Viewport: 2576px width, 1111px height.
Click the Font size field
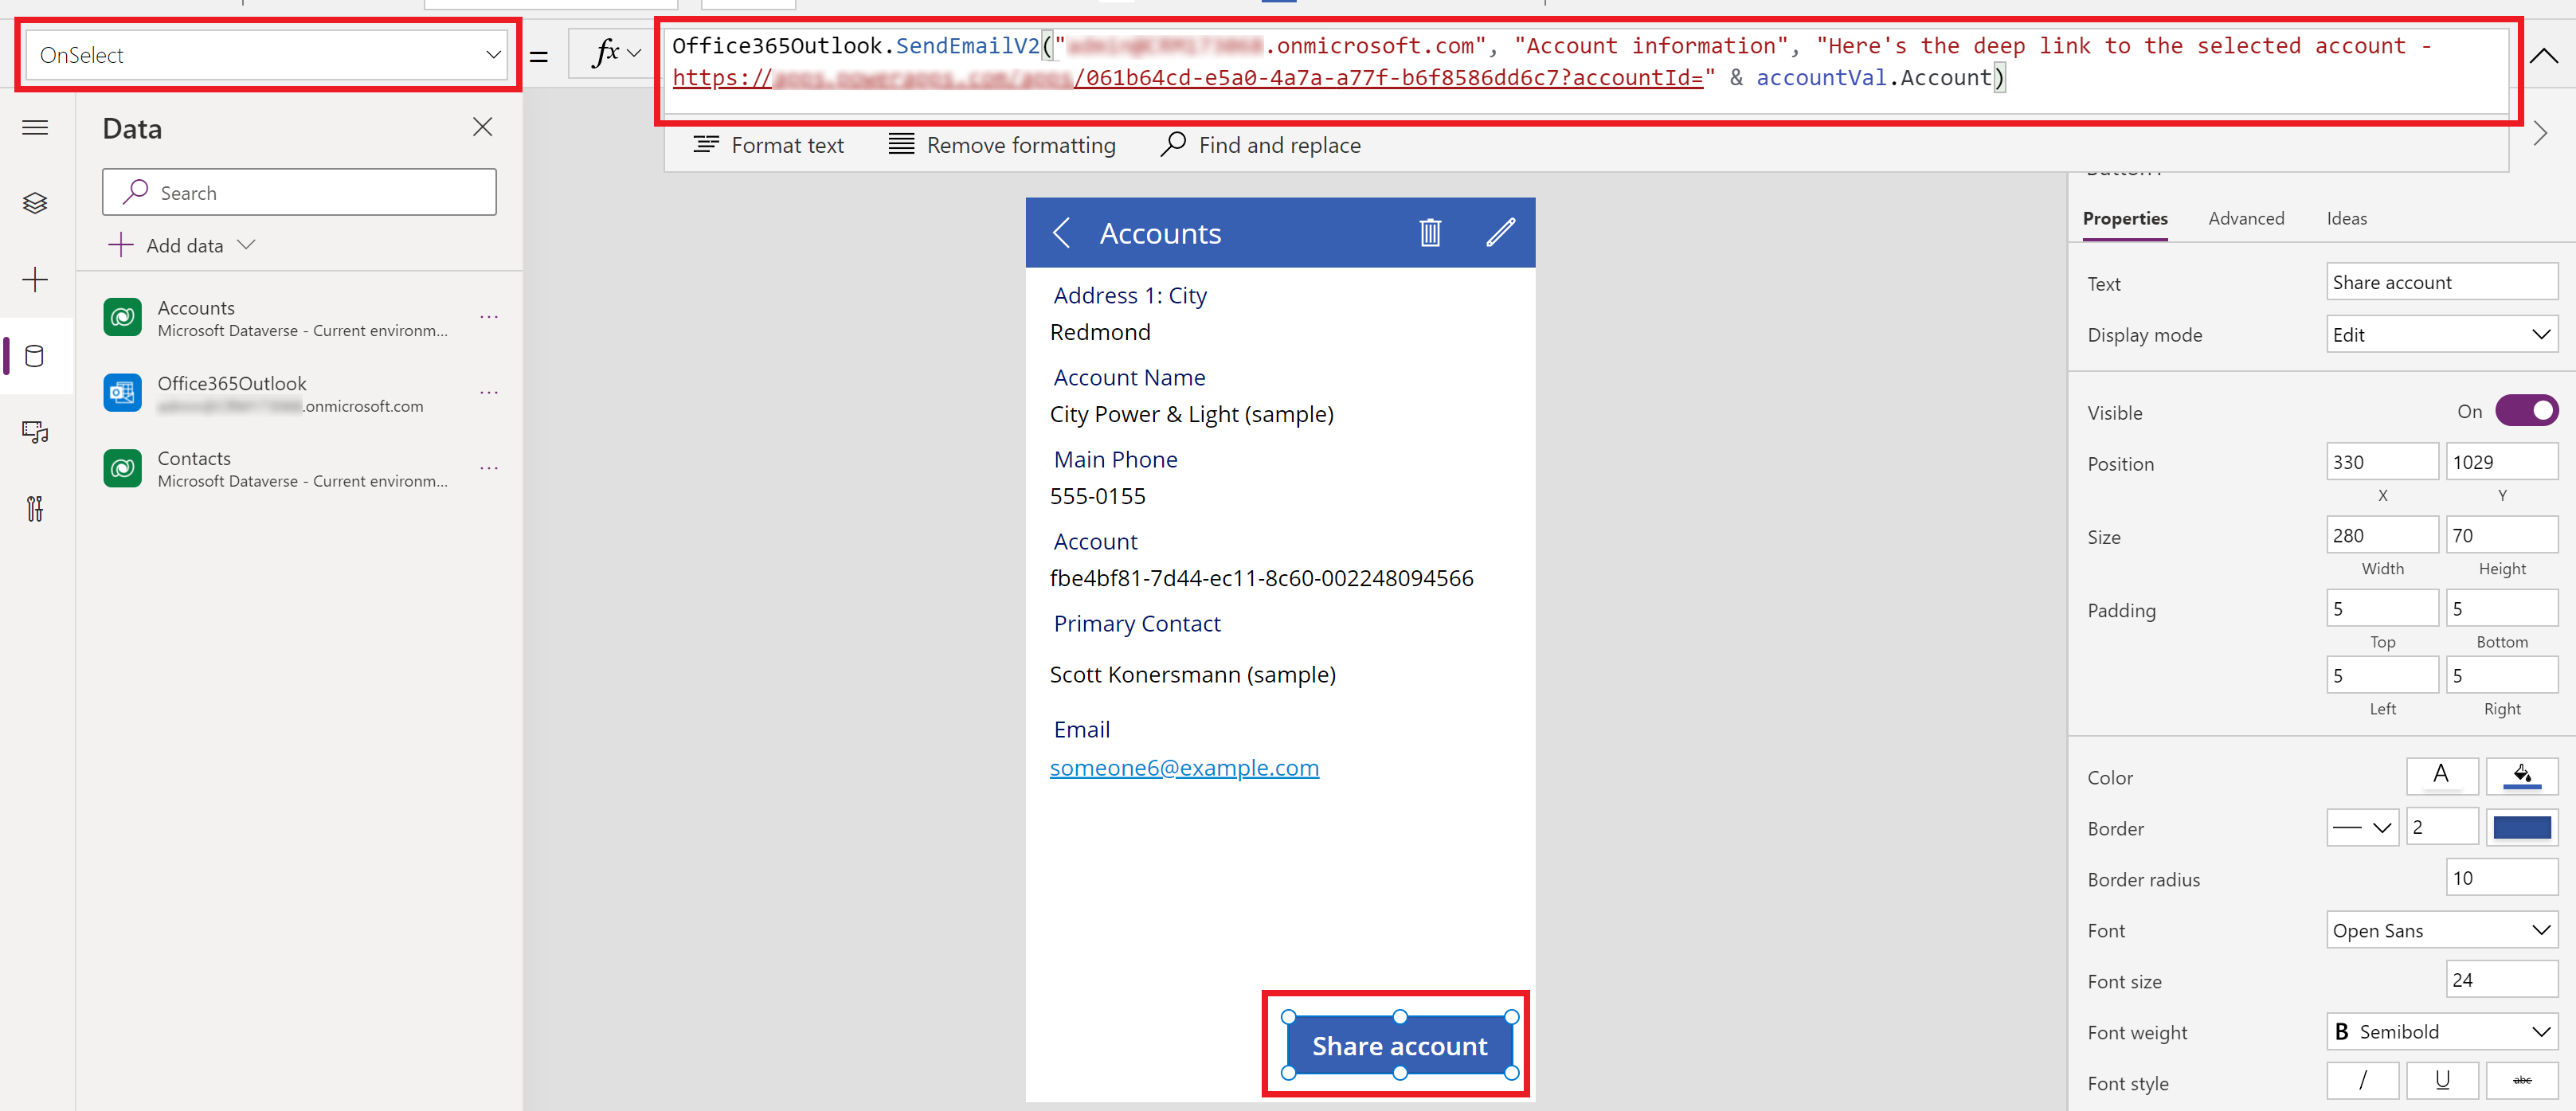pyautogui.click(x=2502, y=980)
